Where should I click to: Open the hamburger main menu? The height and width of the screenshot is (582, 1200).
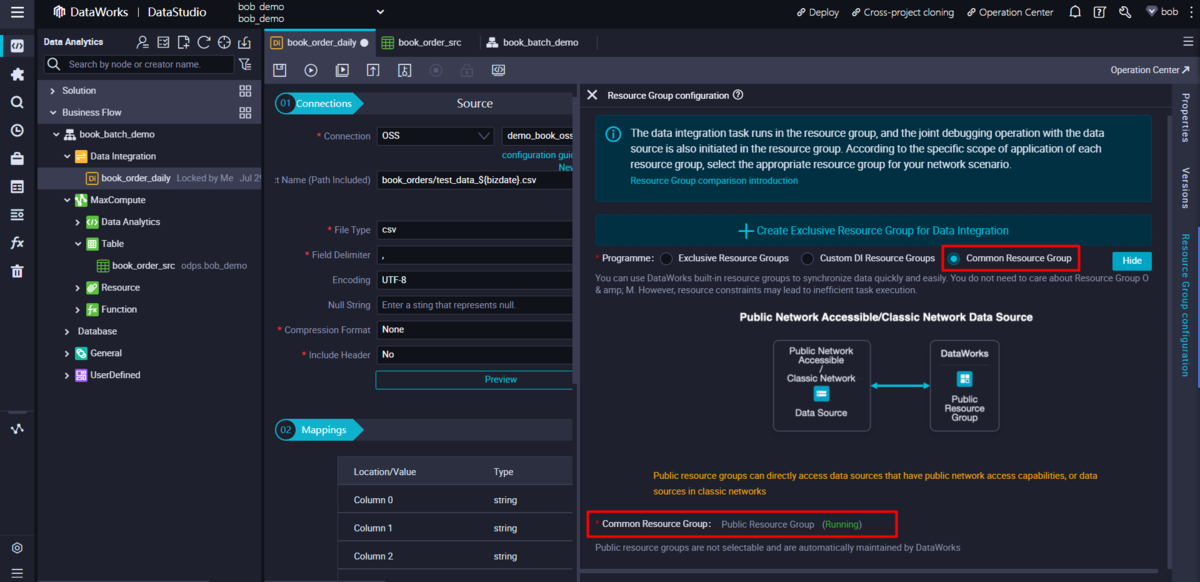pos(17,12)
